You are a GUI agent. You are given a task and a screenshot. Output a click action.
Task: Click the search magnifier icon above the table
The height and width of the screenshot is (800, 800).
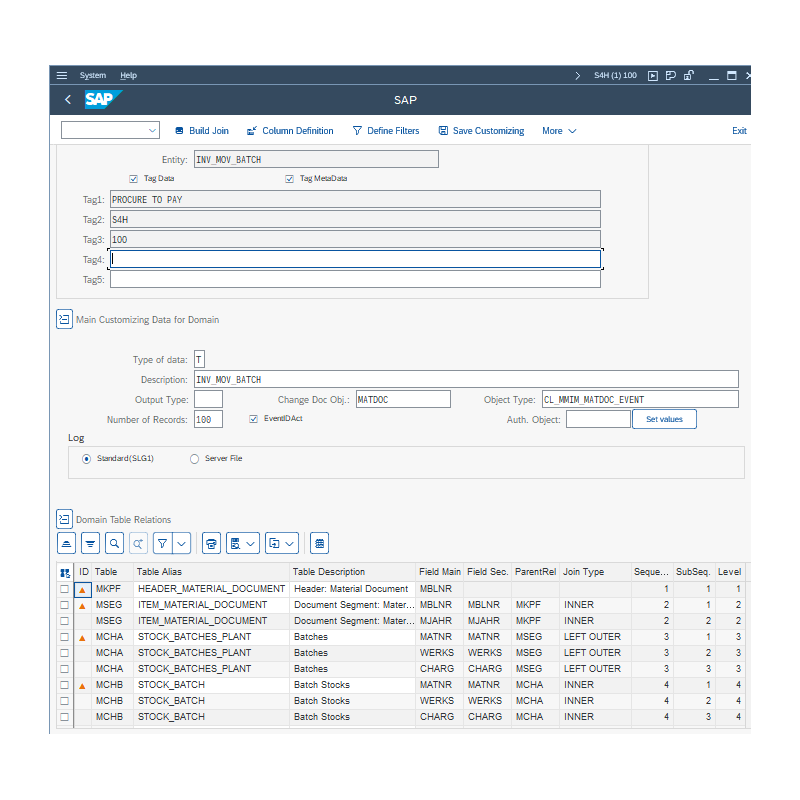[114, 543]
